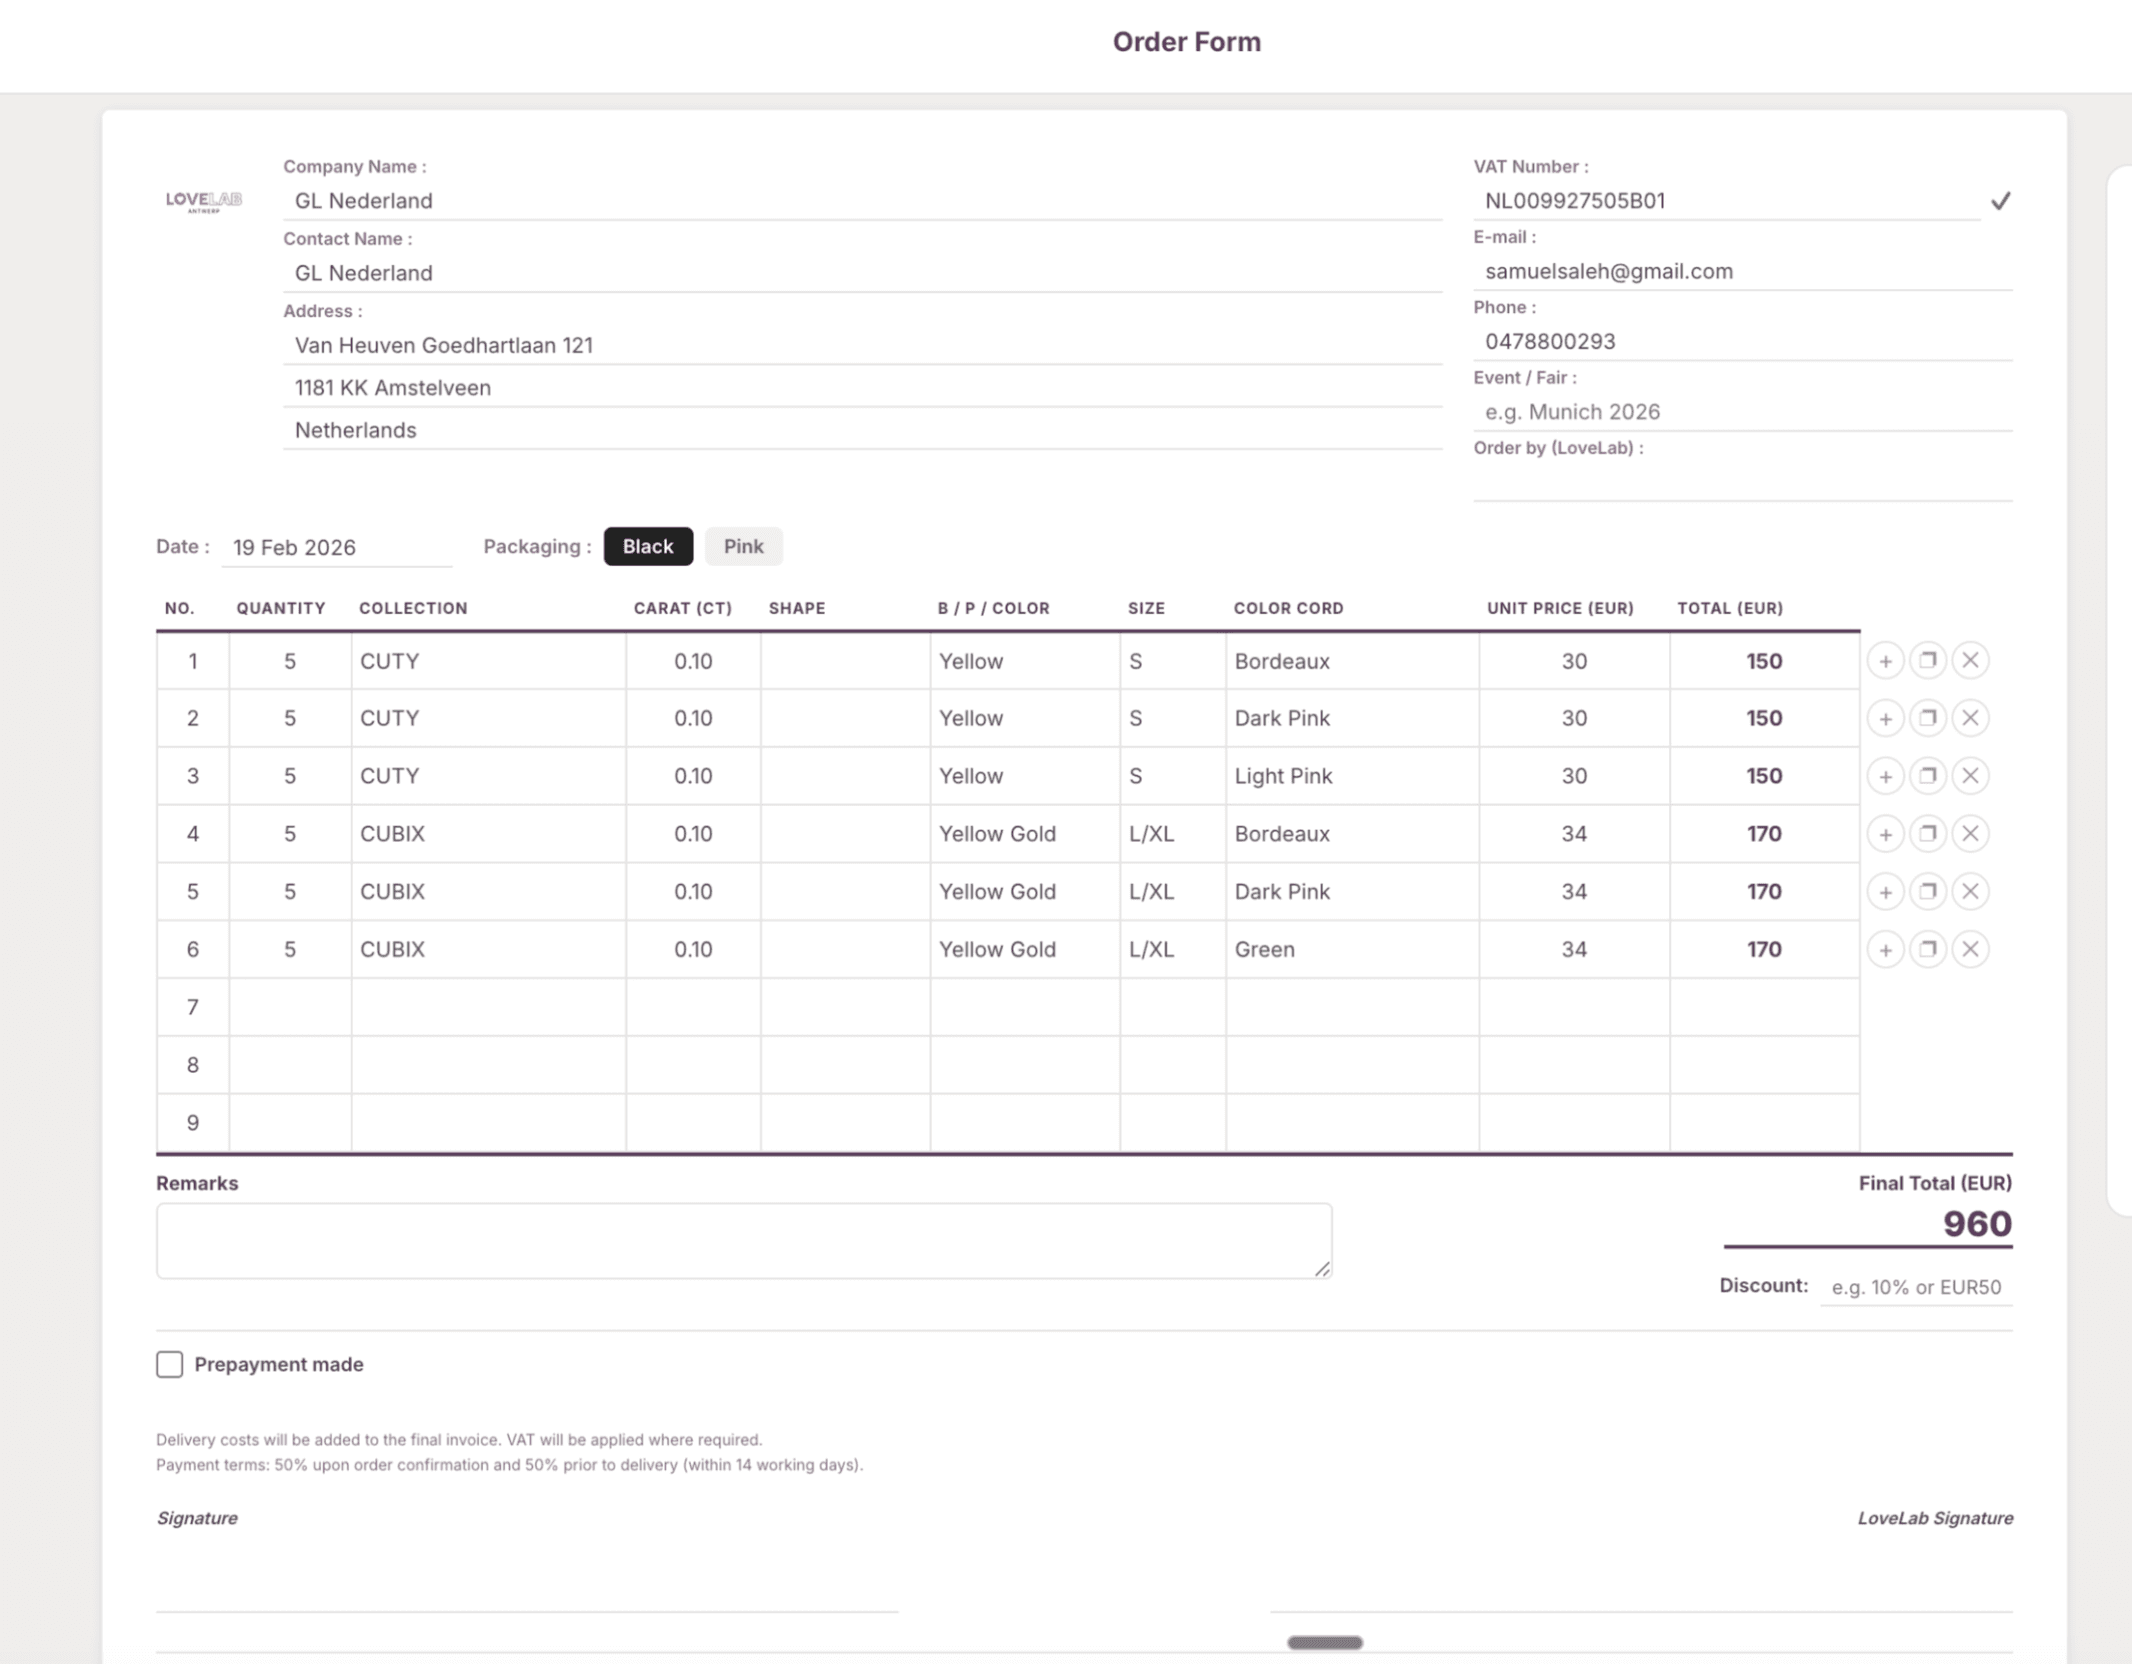
Task: Duplicate the first CUTY Yellow Bordeaux row
Action: coord(1929,661)
